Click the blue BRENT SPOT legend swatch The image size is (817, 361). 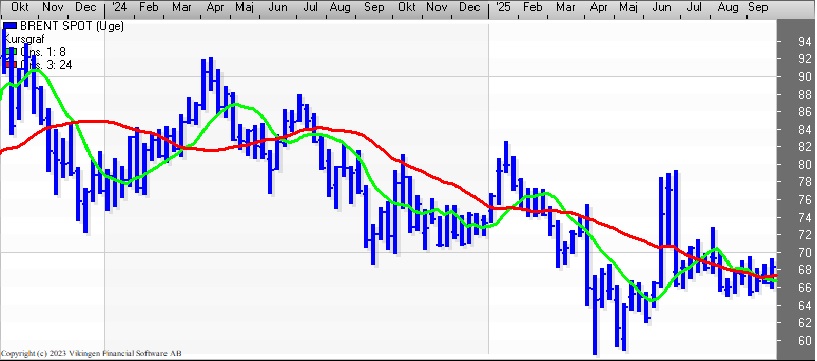point(10,26)
